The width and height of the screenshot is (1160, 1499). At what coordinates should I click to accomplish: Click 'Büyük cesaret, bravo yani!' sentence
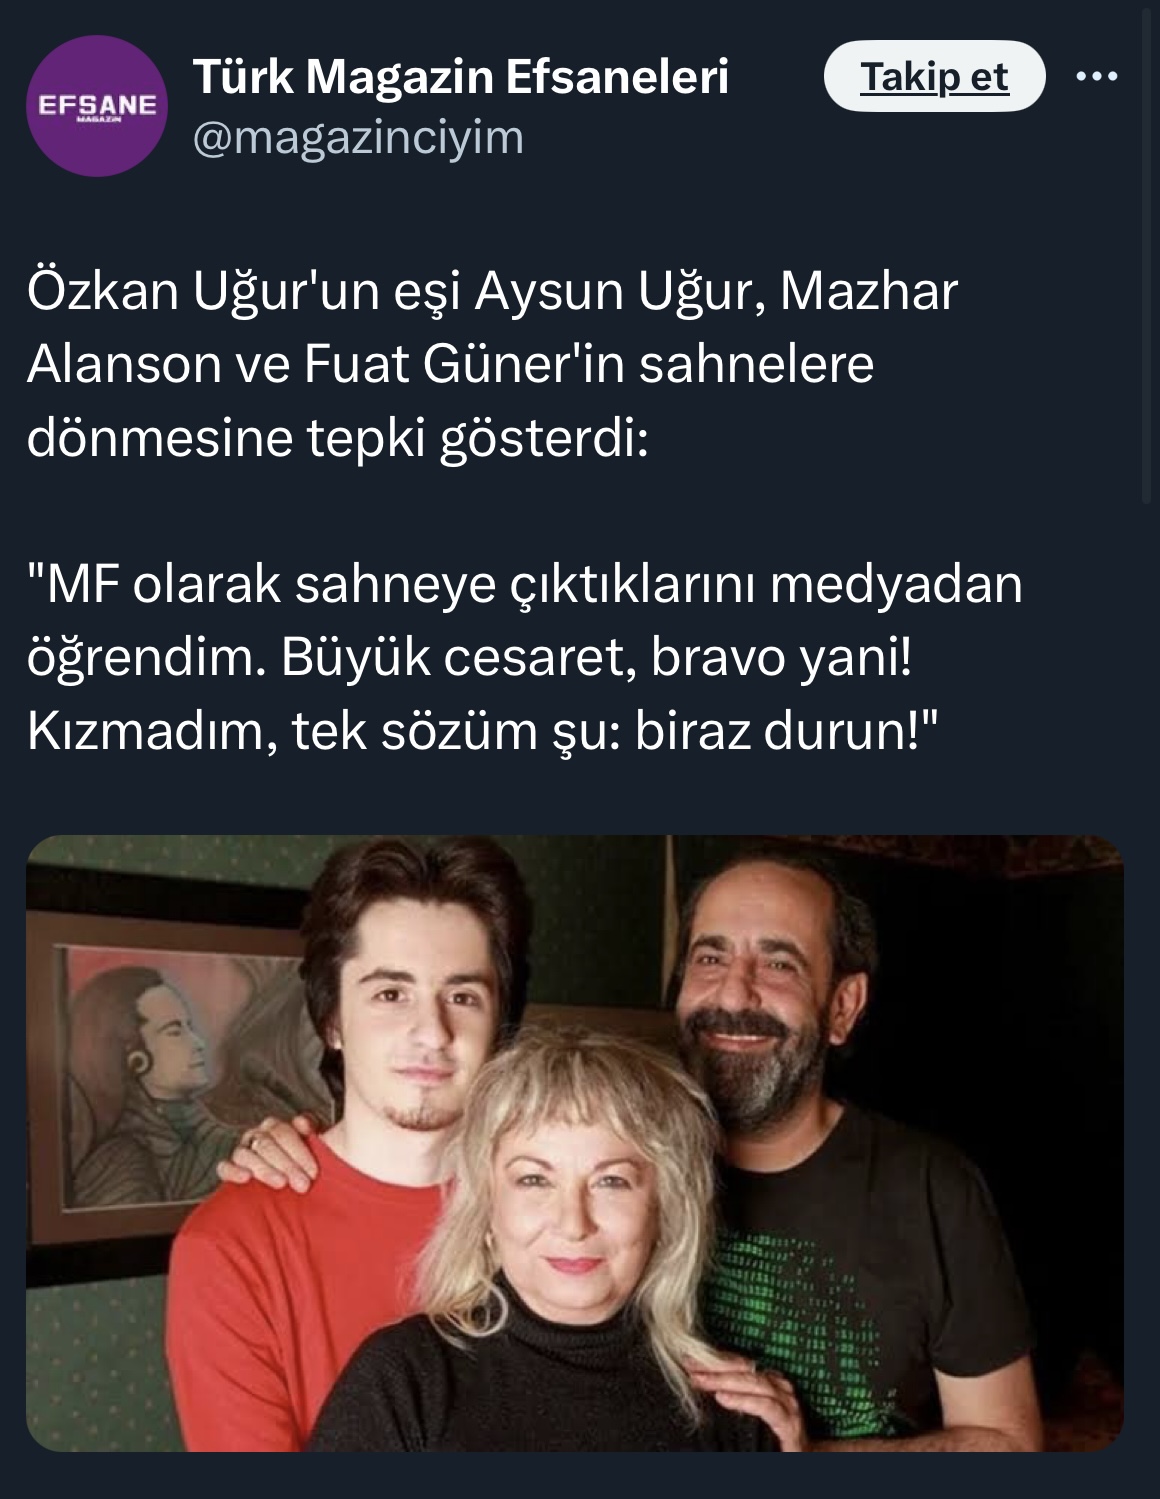tap(597, 660)
